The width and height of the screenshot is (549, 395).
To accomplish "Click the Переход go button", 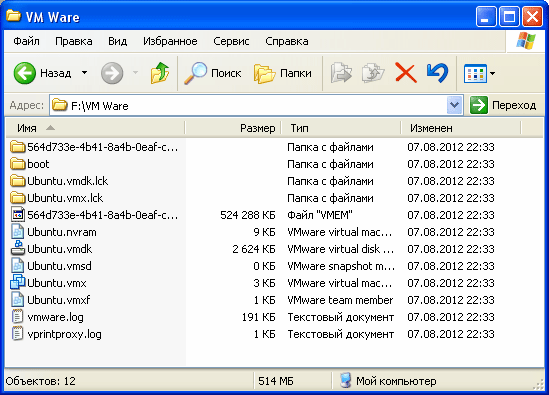I will coord(503,105).
